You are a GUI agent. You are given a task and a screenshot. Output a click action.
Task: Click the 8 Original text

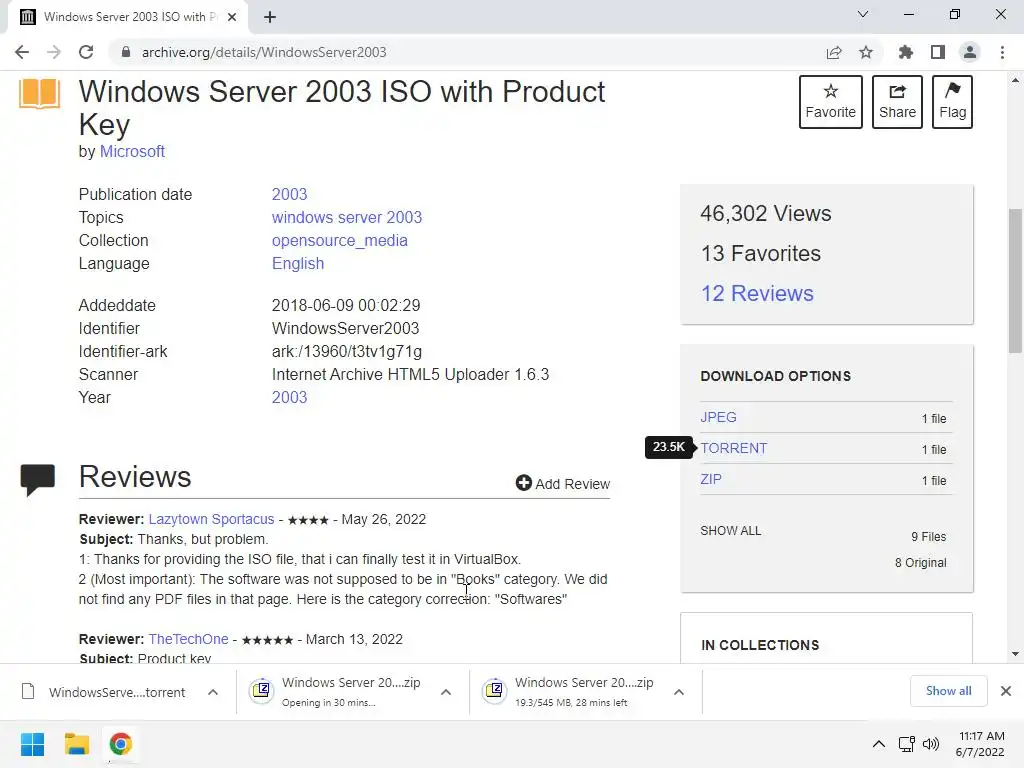(x=920, y=563)
